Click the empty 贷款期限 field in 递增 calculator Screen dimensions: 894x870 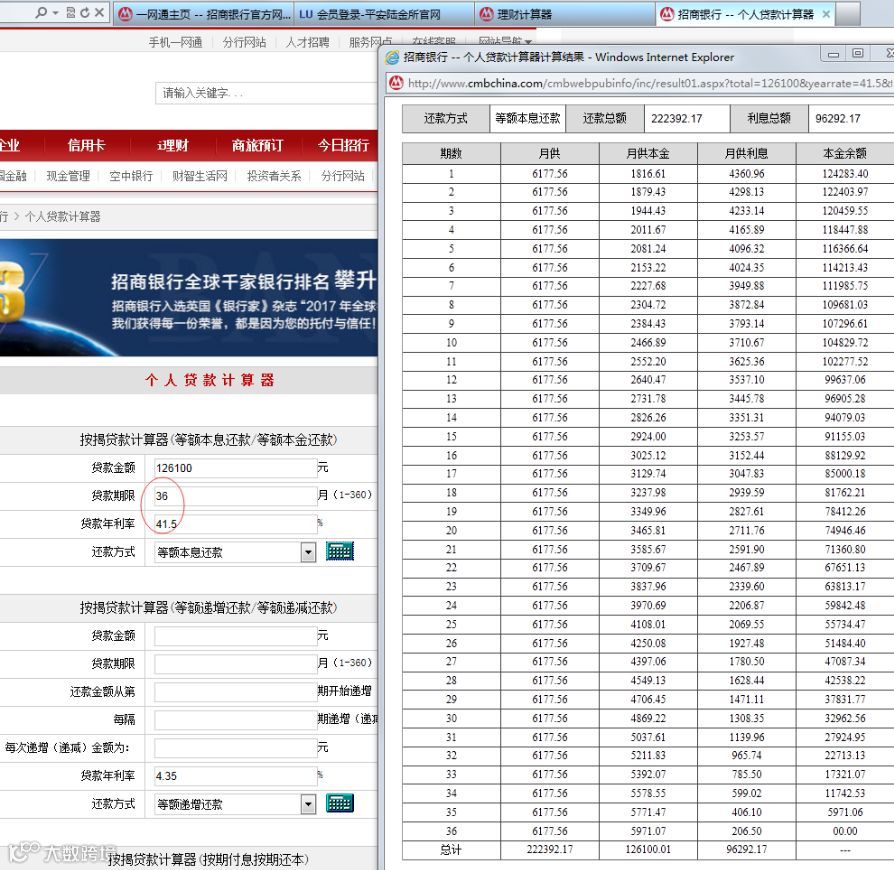click(235, 664)
